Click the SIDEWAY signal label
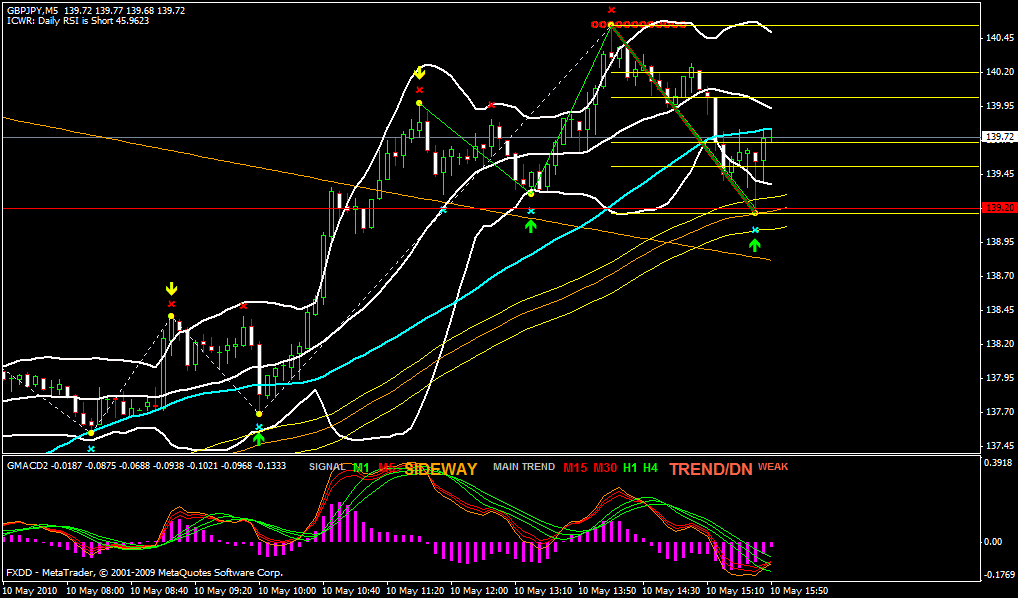This screenshot has height=598, width=1018. [441, 468]
